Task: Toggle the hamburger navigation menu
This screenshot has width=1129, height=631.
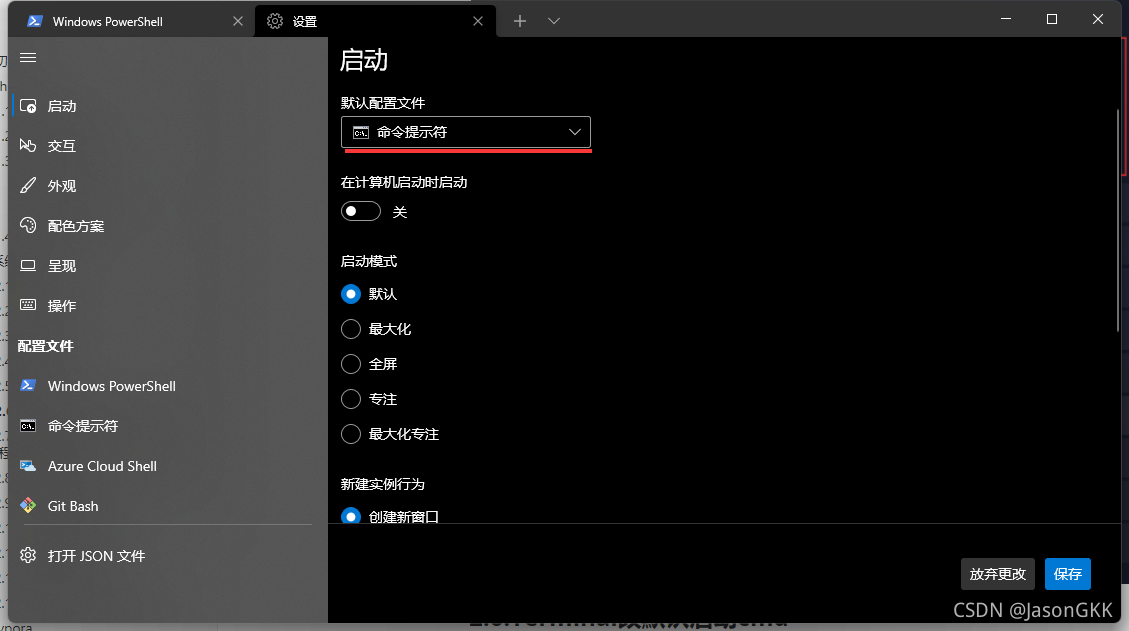Action: click(x=28, y=58)
